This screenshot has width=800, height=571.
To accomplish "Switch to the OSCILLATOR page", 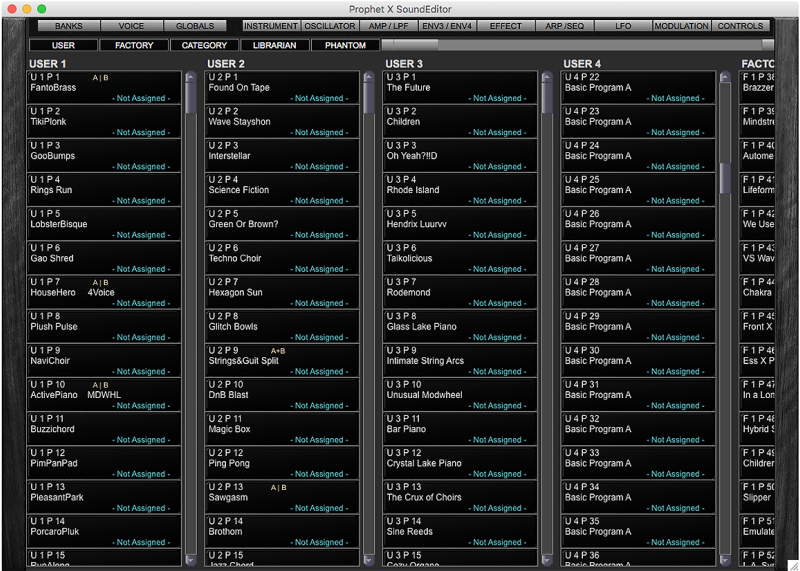I will click(329, 26).
